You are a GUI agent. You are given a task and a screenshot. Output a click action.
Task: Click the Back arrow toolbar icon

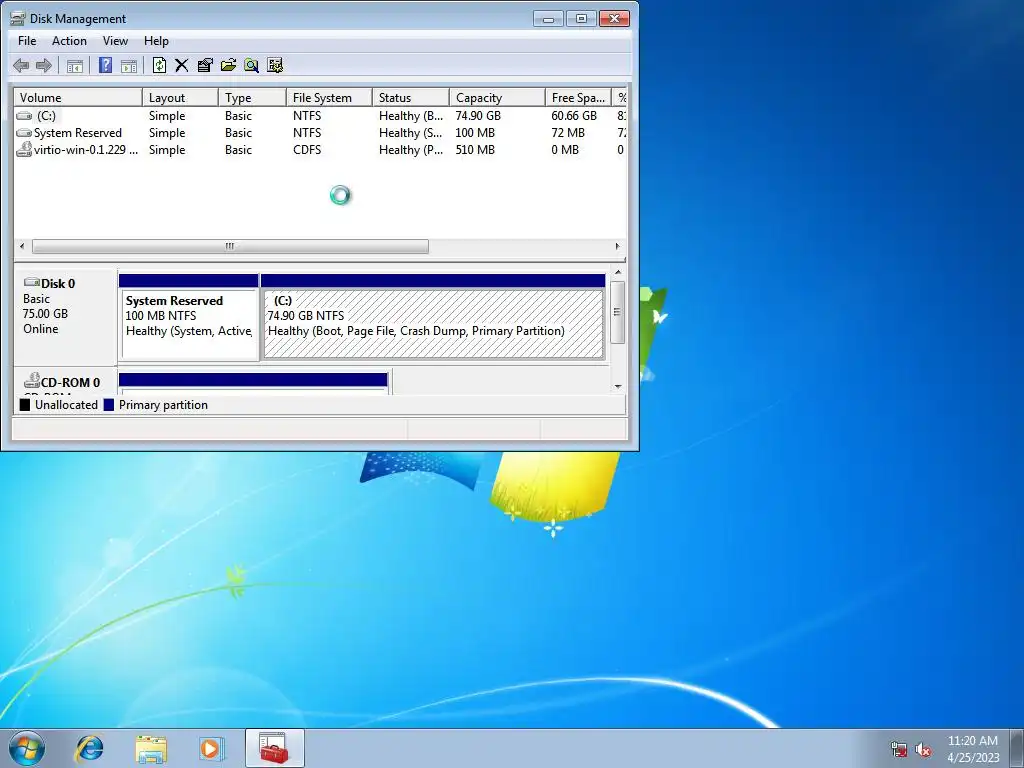[21, 65]
